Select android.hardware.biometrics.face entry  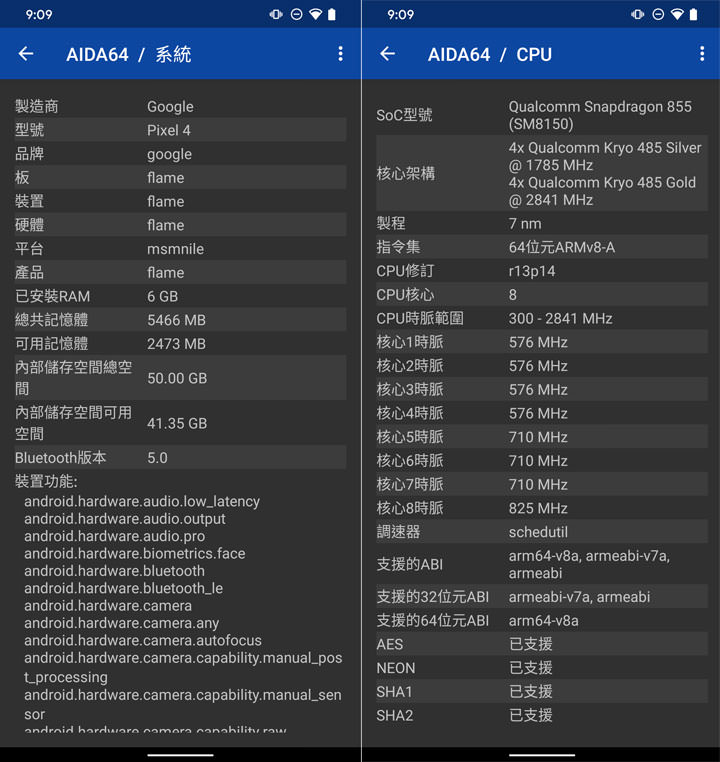click(135, 554)
